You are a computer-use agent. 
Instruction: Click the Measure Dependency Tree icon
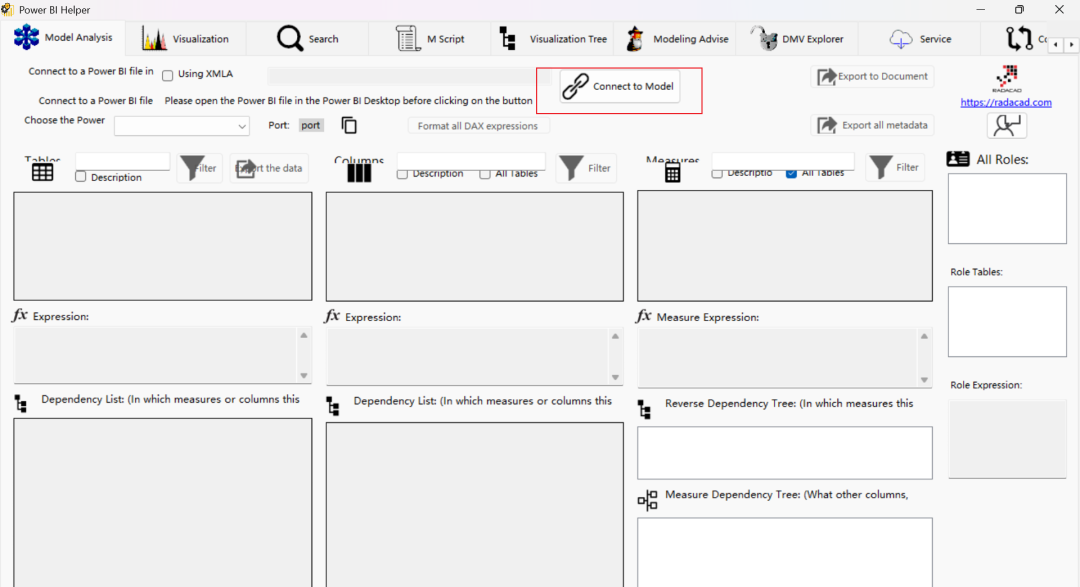coord(647,500)
